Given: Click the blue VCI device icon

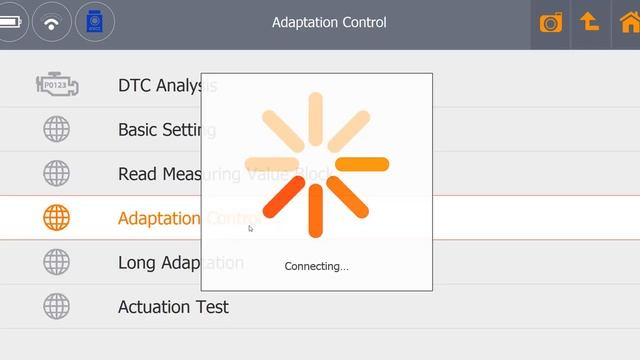Looking at the screenshot, I should pyautogui.click(x=95, y=22).
